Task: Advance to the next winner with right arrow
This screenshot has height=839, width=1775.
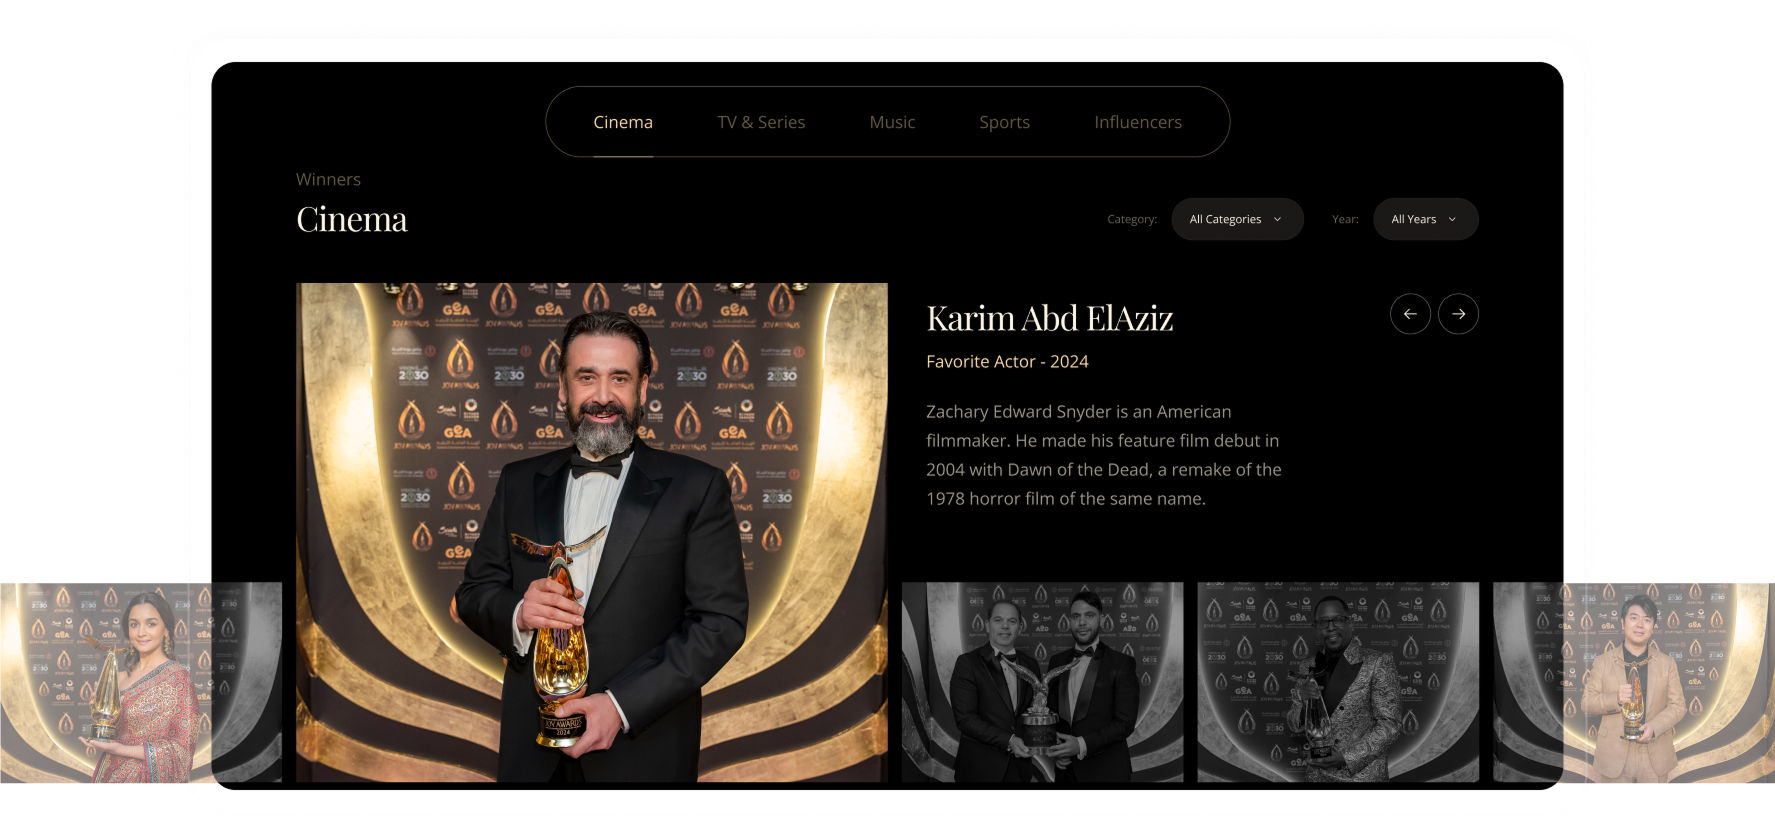Action: point(1458,314)
